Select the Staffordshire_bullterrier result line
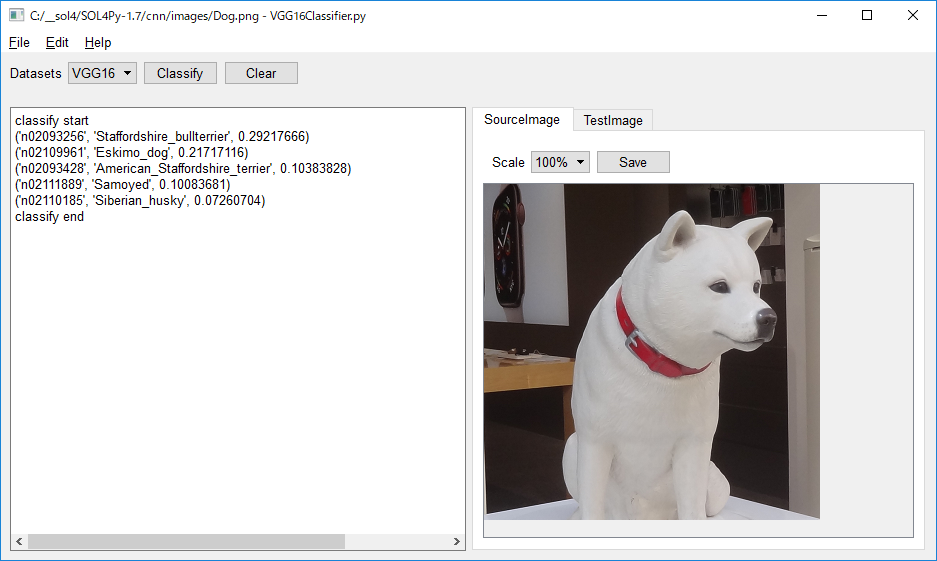937x561 pixels. [x=163, y=137]
